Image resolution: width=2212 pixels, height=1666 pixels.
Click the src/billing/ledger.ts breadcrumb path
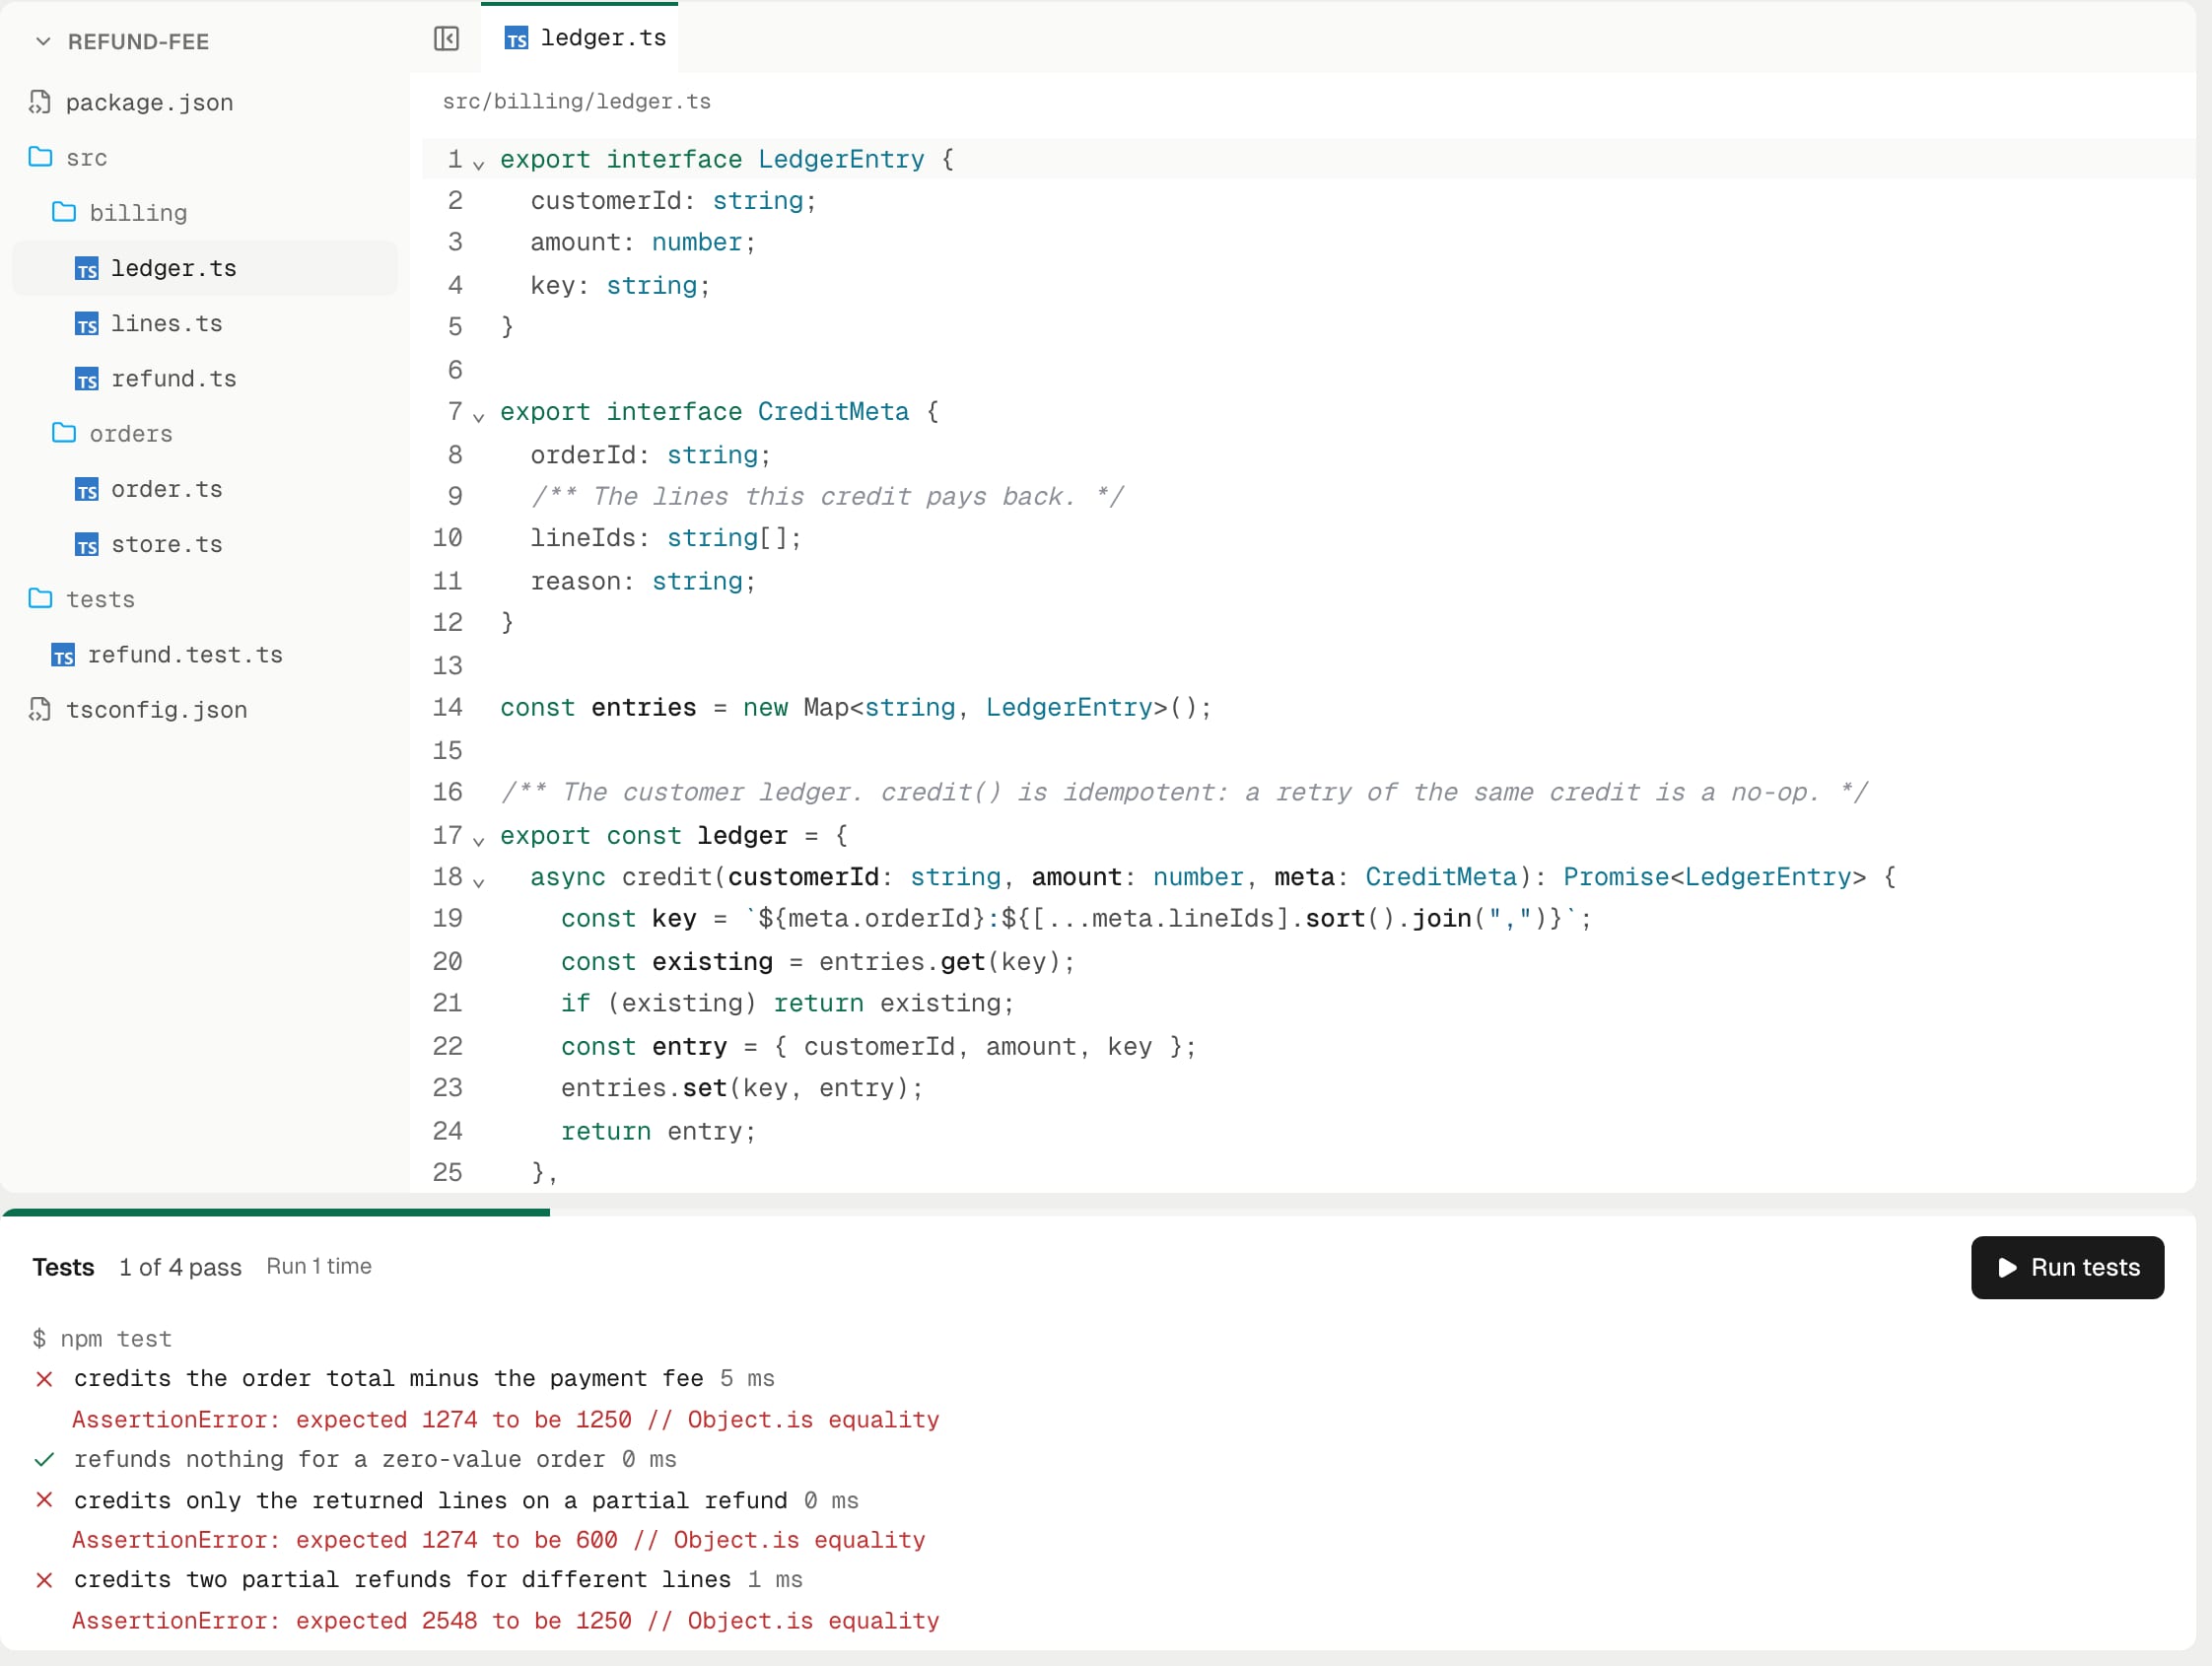click(577, 101)
